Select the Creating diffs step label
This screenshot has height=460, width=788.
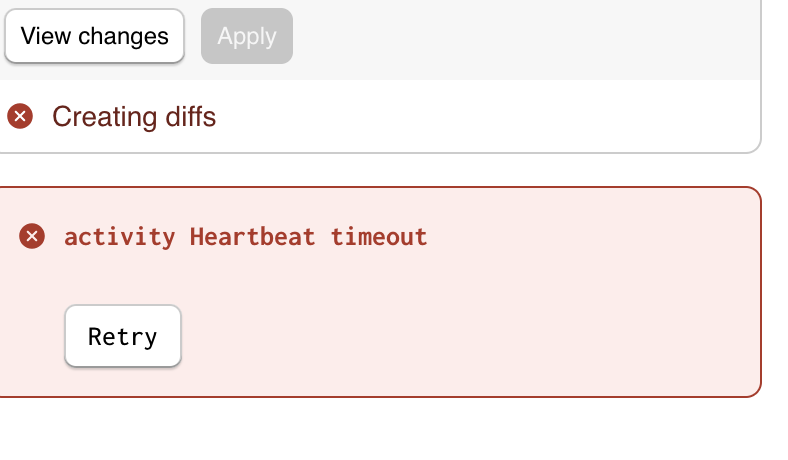pos(134,117)
